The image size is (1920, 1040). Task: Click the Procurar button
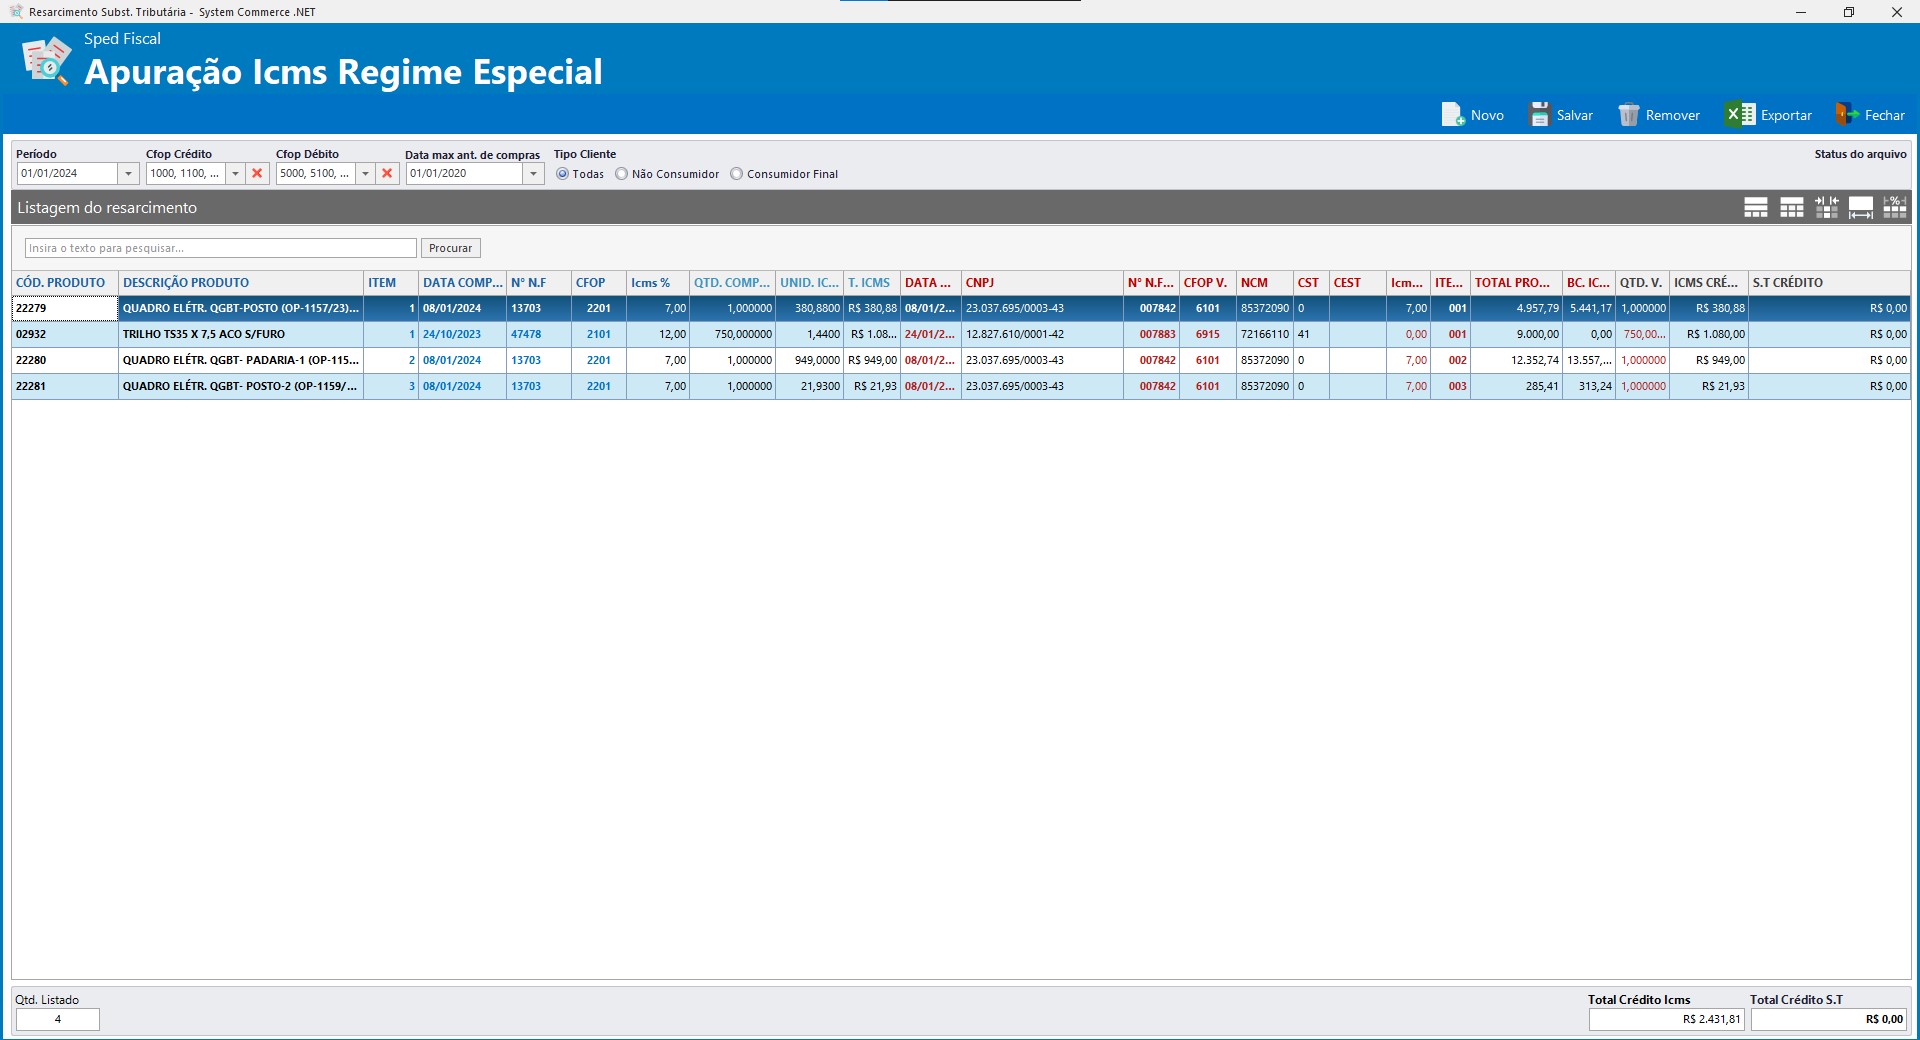[450, 248]
